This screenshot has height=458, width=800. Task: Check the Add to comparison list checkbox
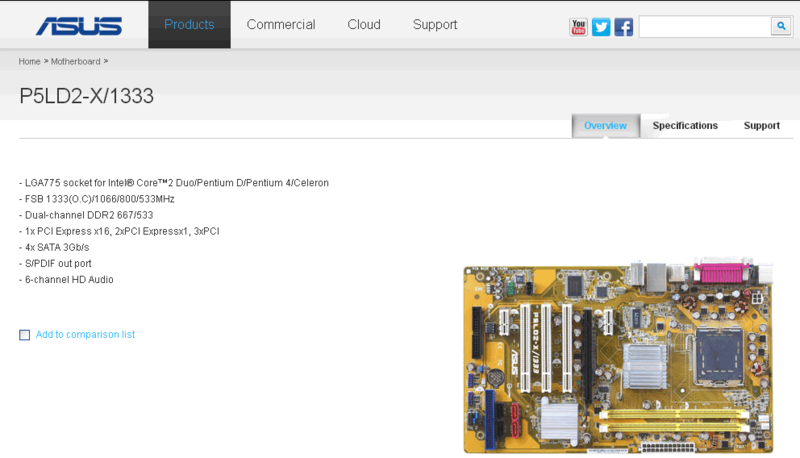(x=25, y=335)
